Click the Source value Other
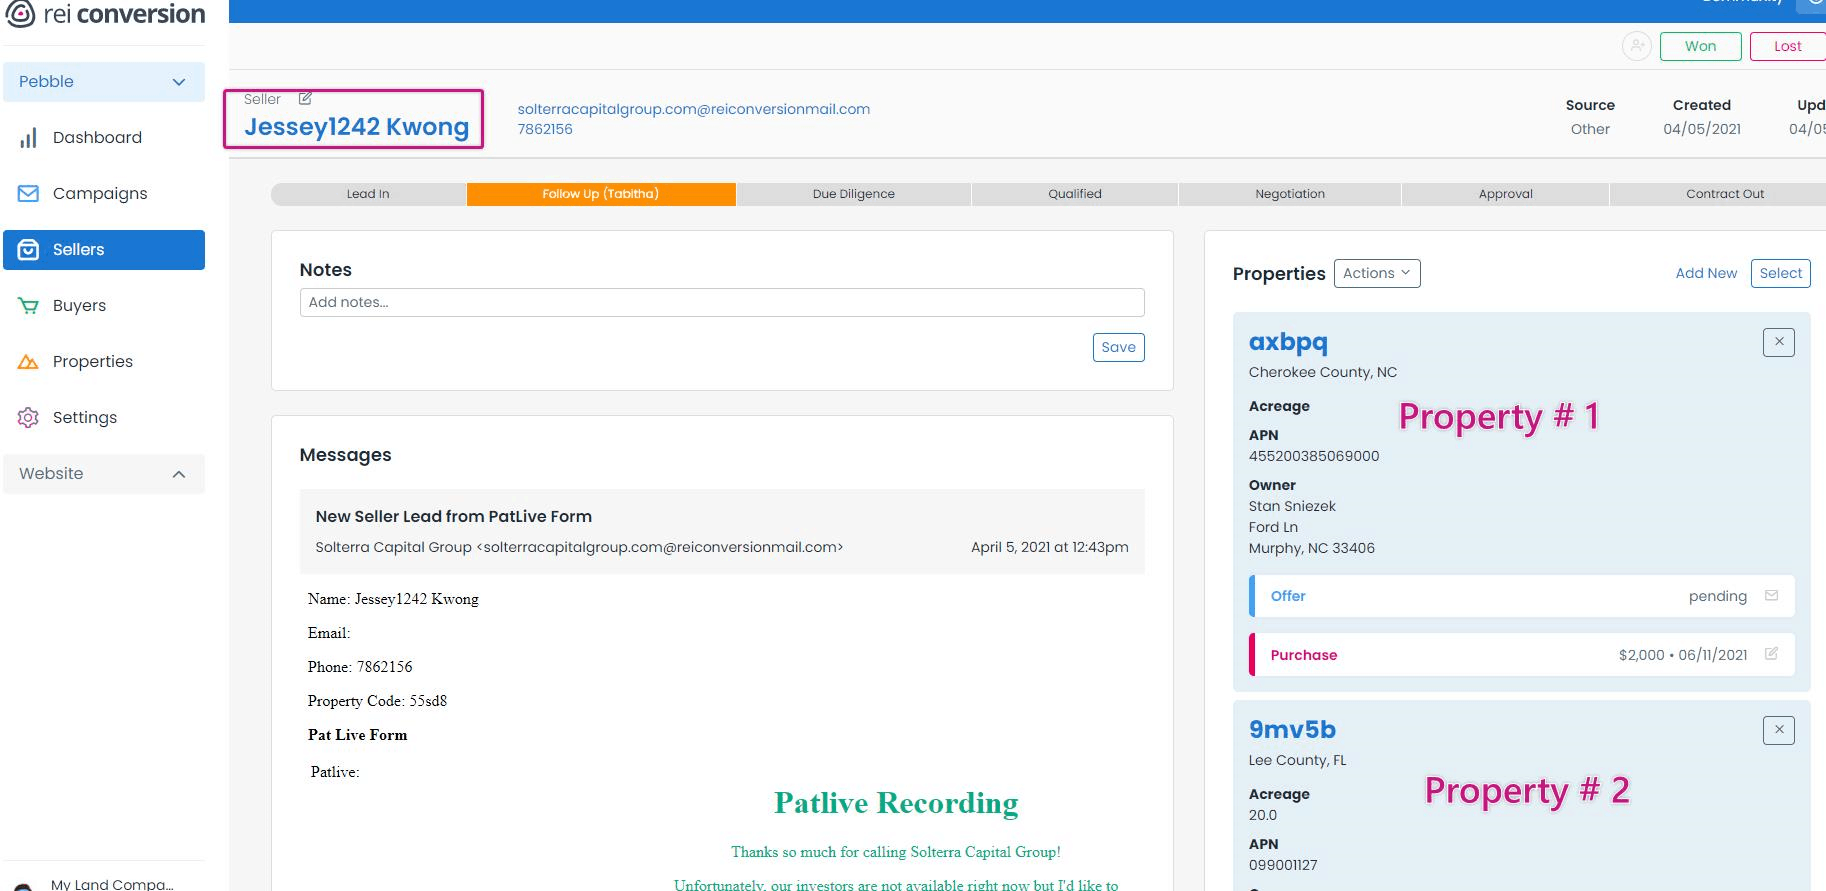The image size is (1826, 891). 1590,129
